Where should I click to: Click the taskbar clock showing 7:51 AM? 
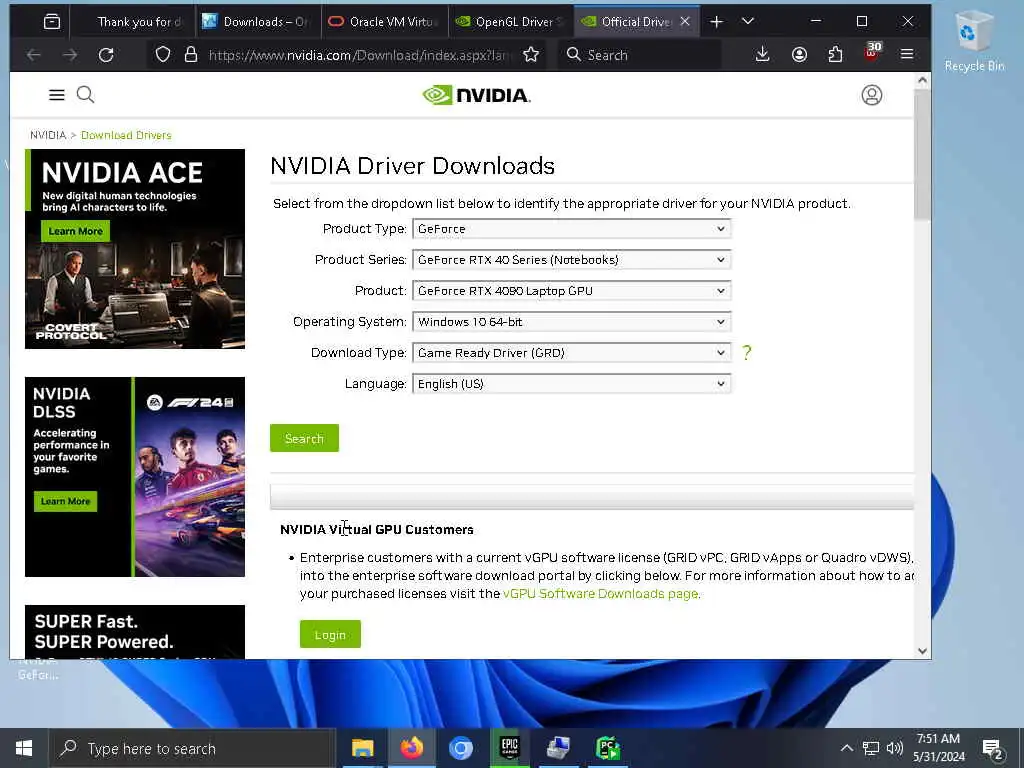[938, 748]
